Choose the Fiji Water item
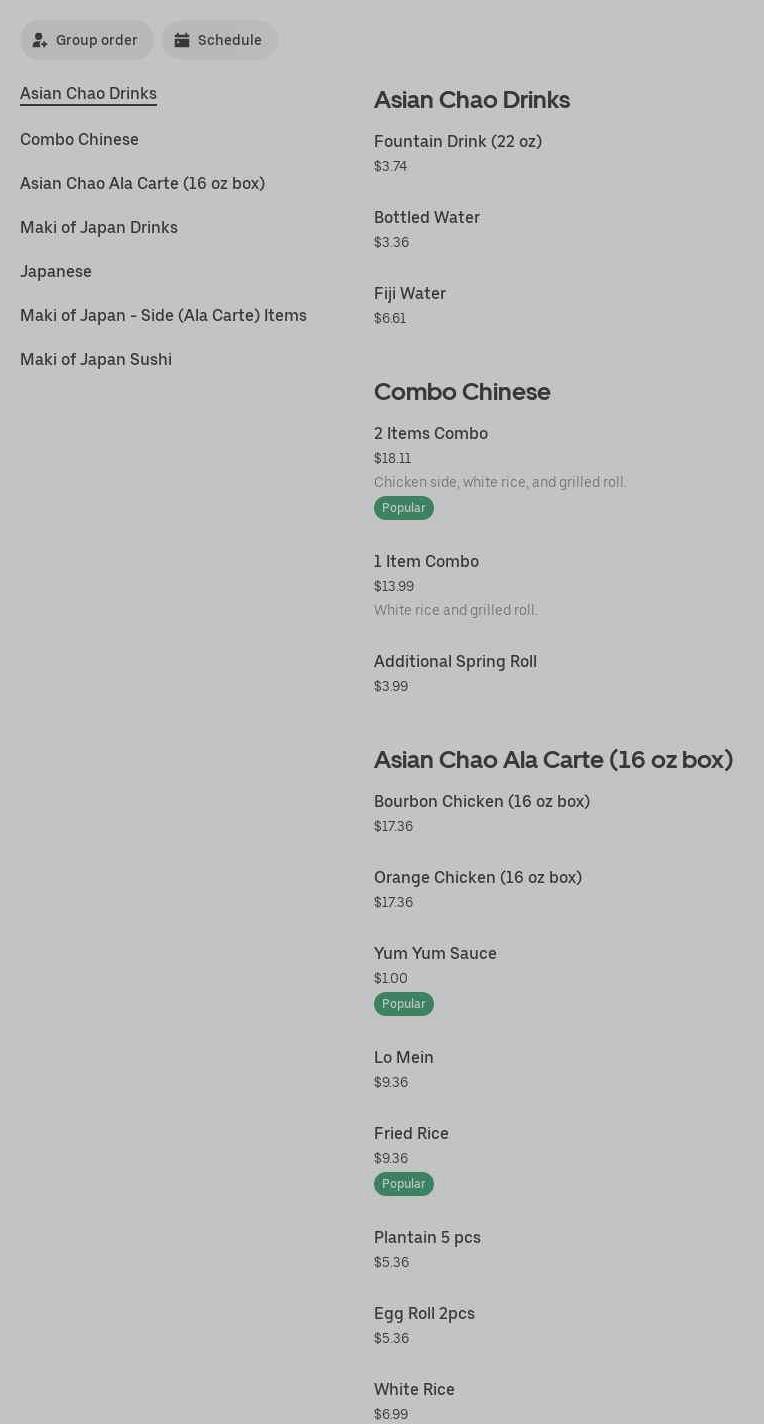This screenshot has width=764, height=1424. pyautogui.click(x=410, y=294)
